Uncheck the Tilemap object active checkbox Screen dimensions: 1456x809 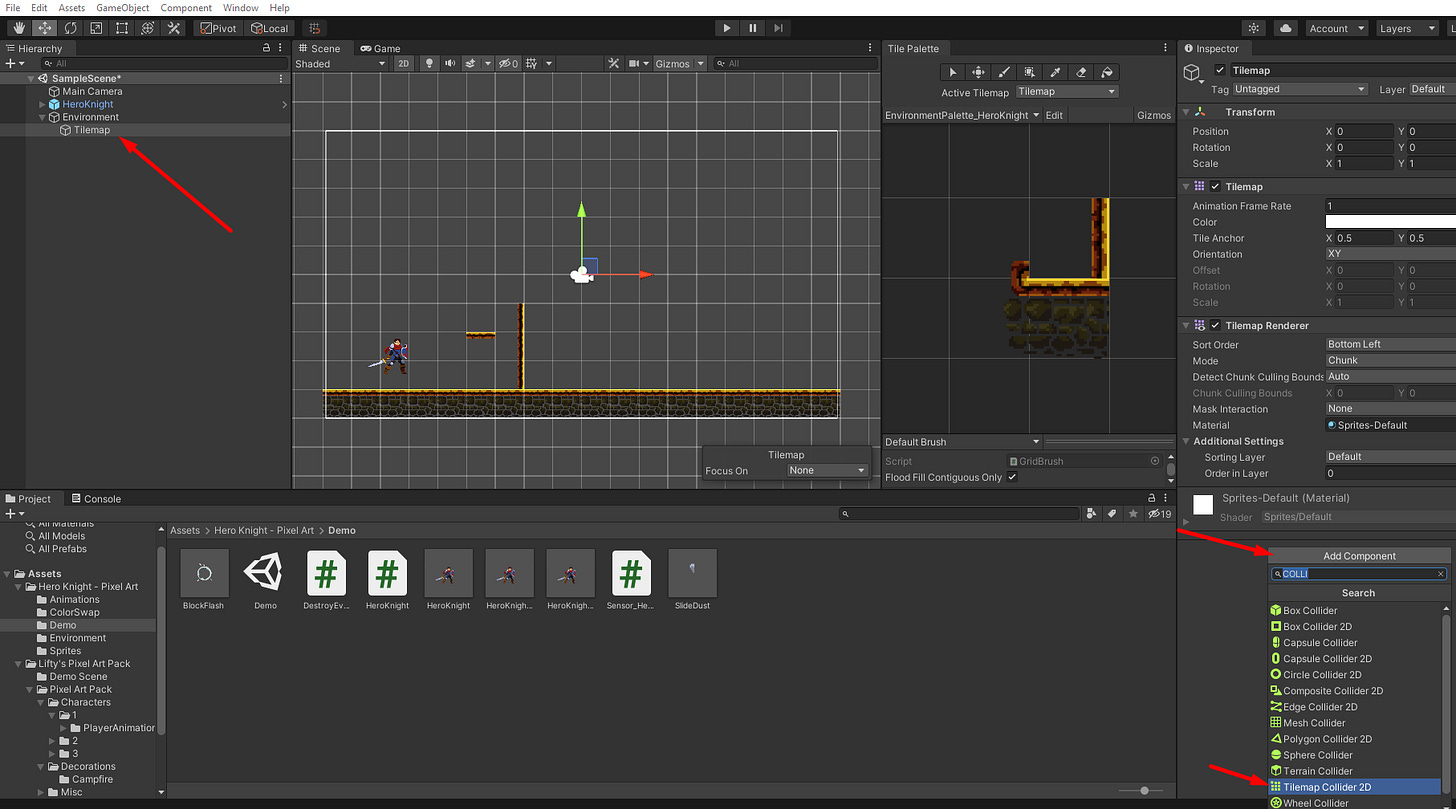pyautogui.click(x=1219, y=70)
